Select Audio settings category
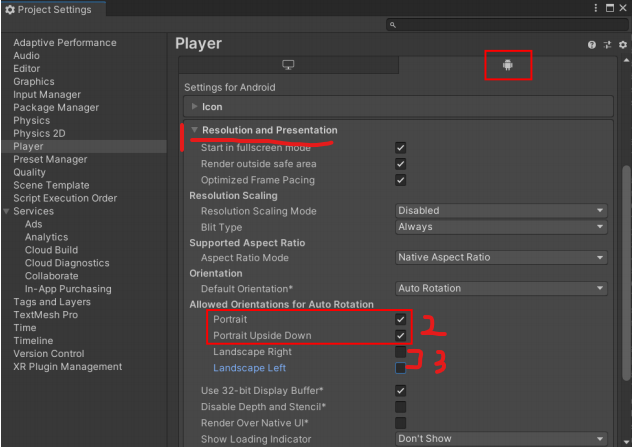The height and width of the screenshot is (447, 632). pyautogui.click(x=26, y=56)
